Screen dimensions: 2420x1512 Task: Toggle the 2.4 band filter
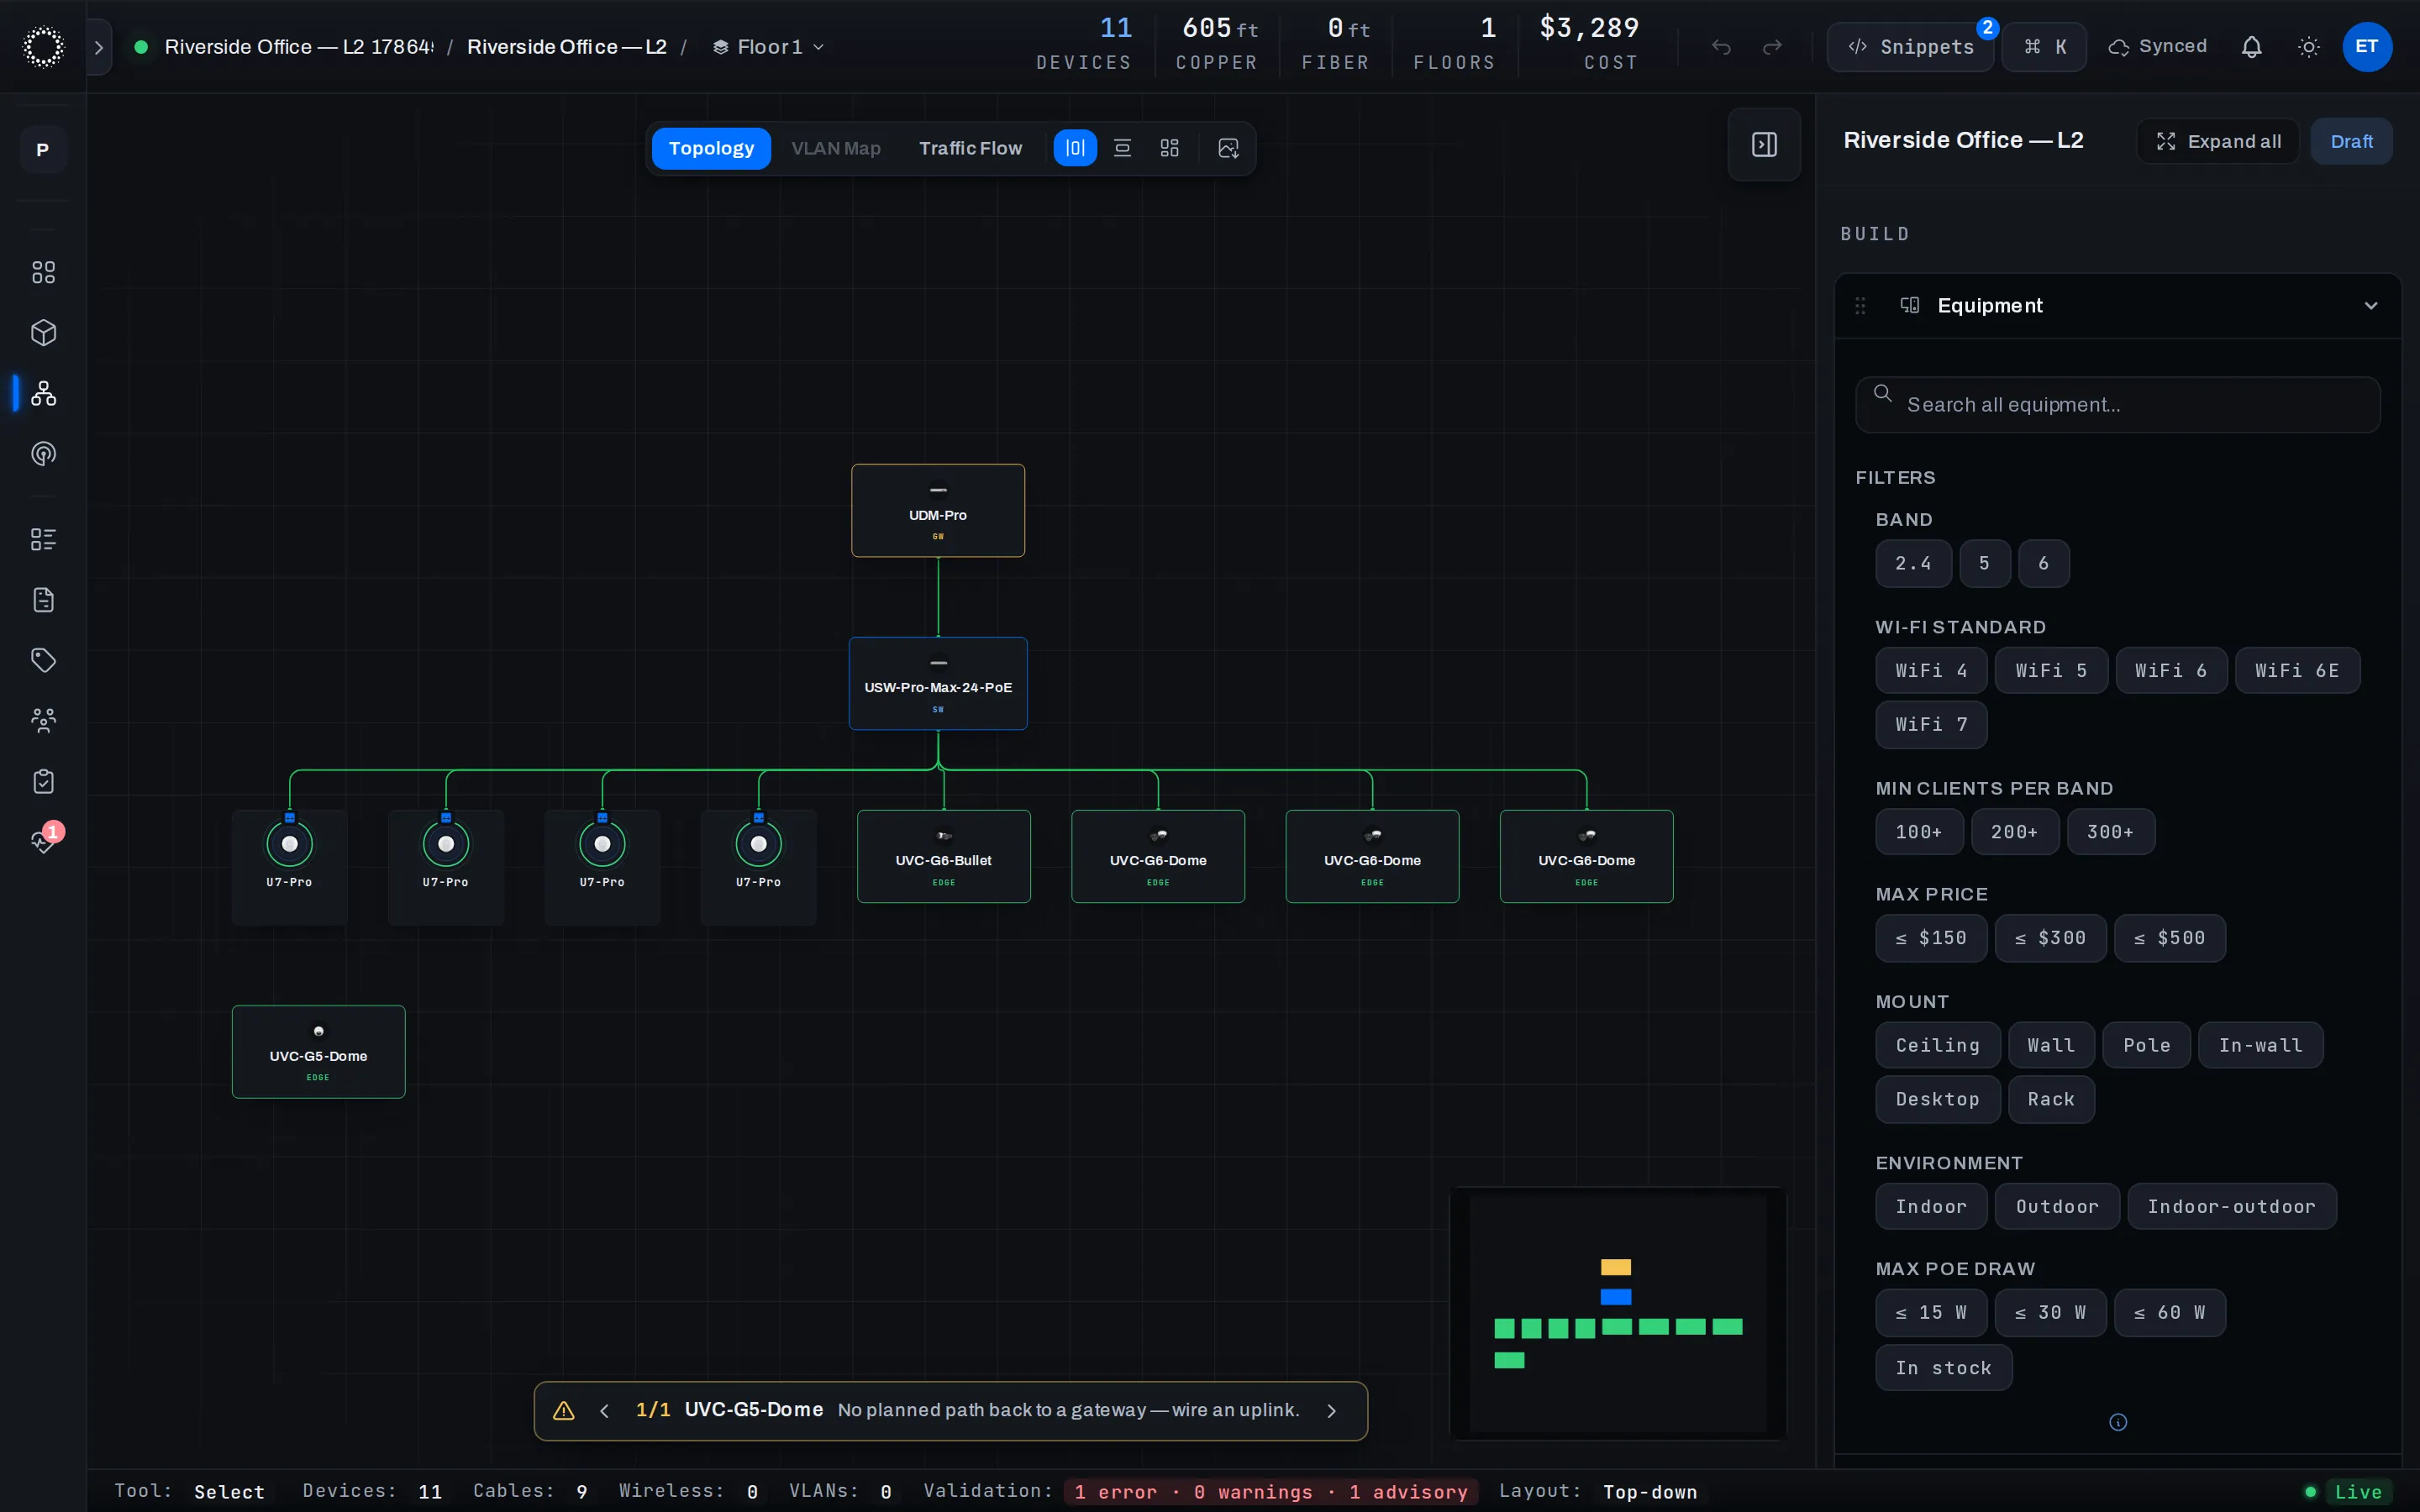1913,563
